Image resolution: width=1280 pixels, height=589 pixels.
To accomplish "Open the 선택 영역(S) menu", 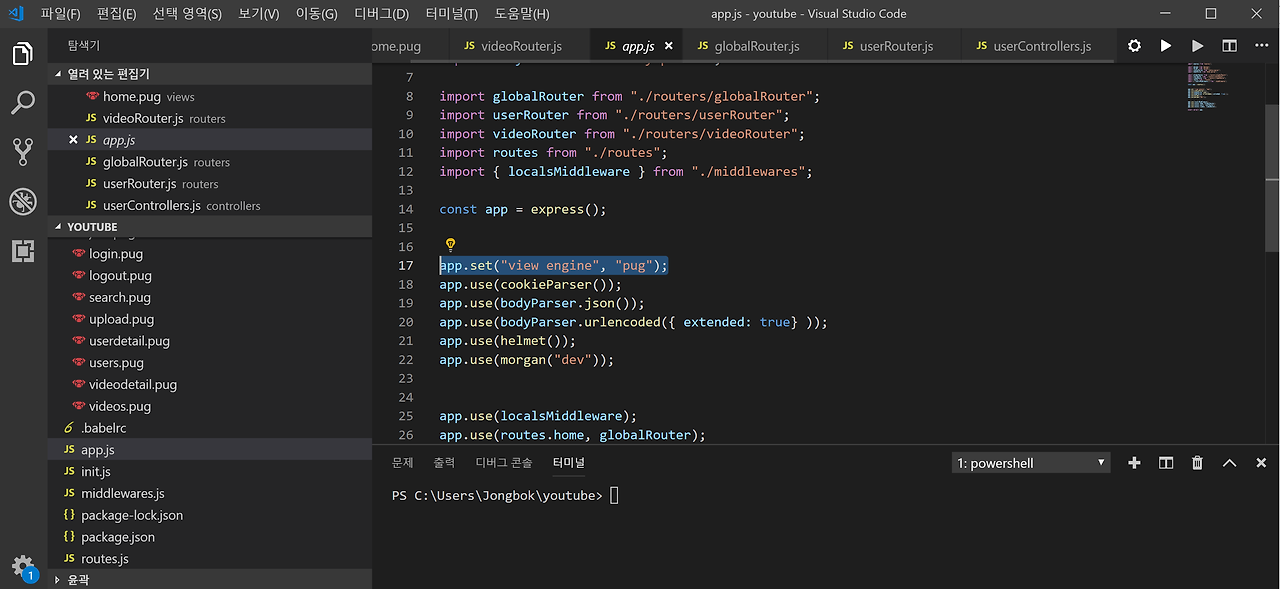I will point(187,14).
